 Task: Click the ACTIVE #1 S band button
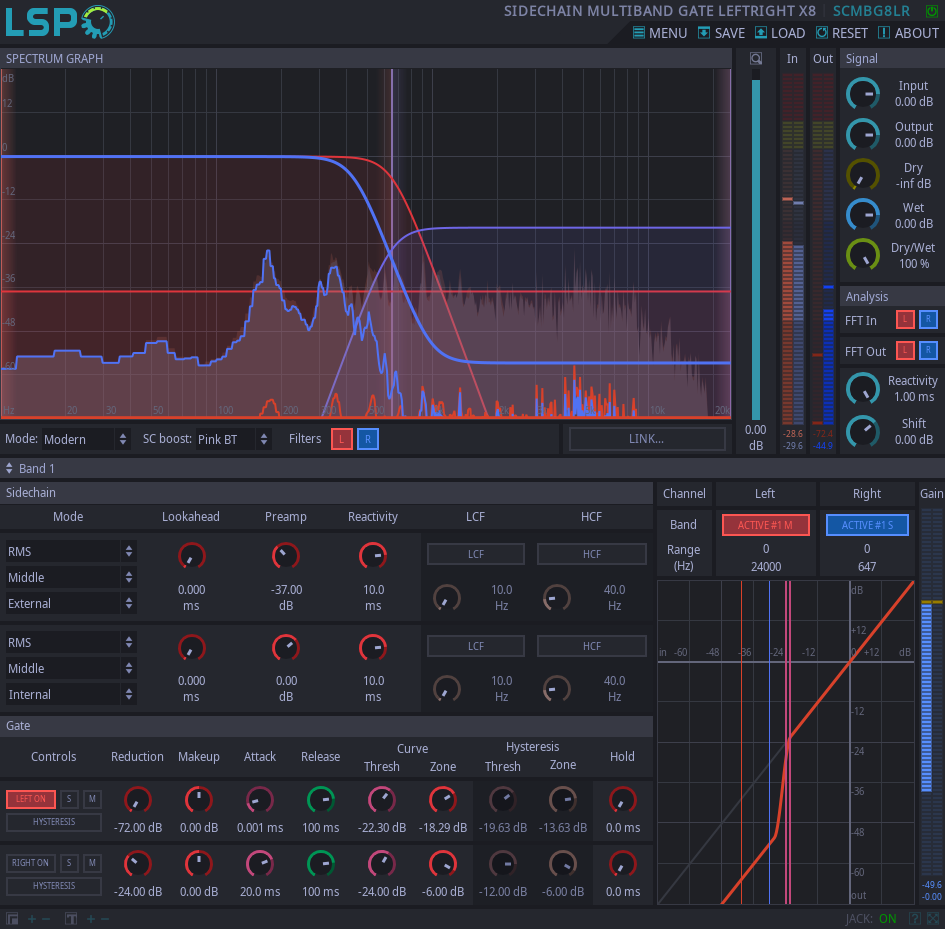(867, 525)
